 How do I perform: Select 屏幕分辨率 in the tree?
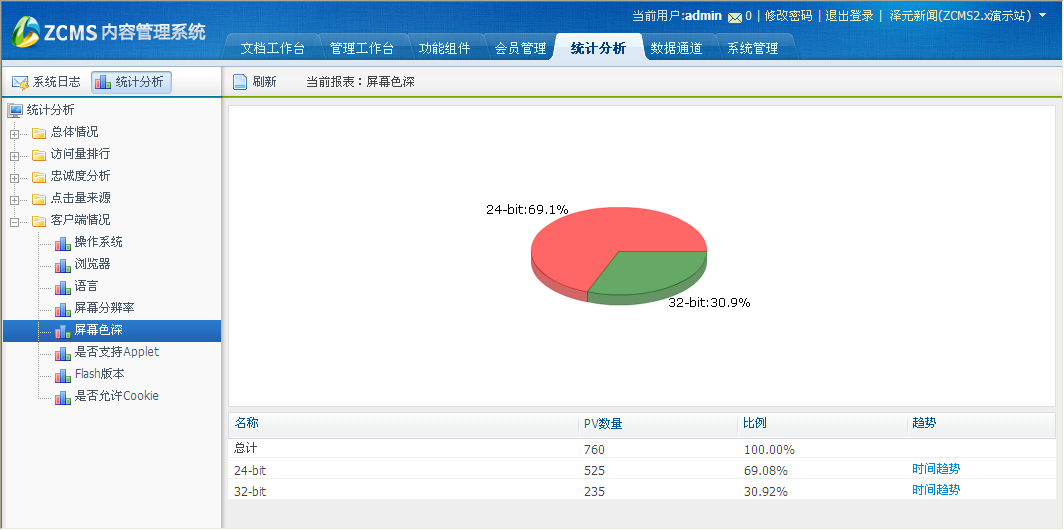pos(104,309)
